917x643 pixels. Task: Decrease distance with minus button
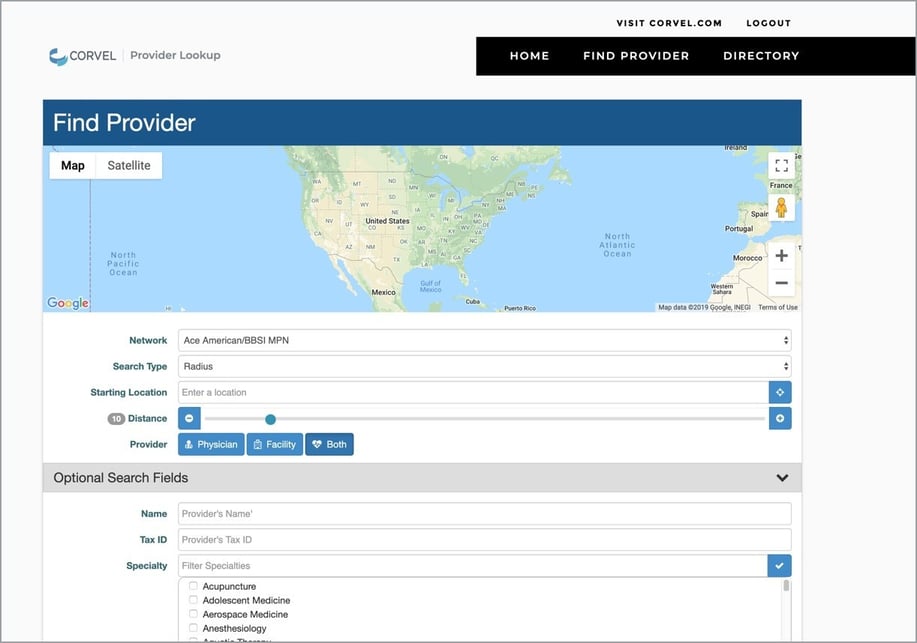click(189, 418)
